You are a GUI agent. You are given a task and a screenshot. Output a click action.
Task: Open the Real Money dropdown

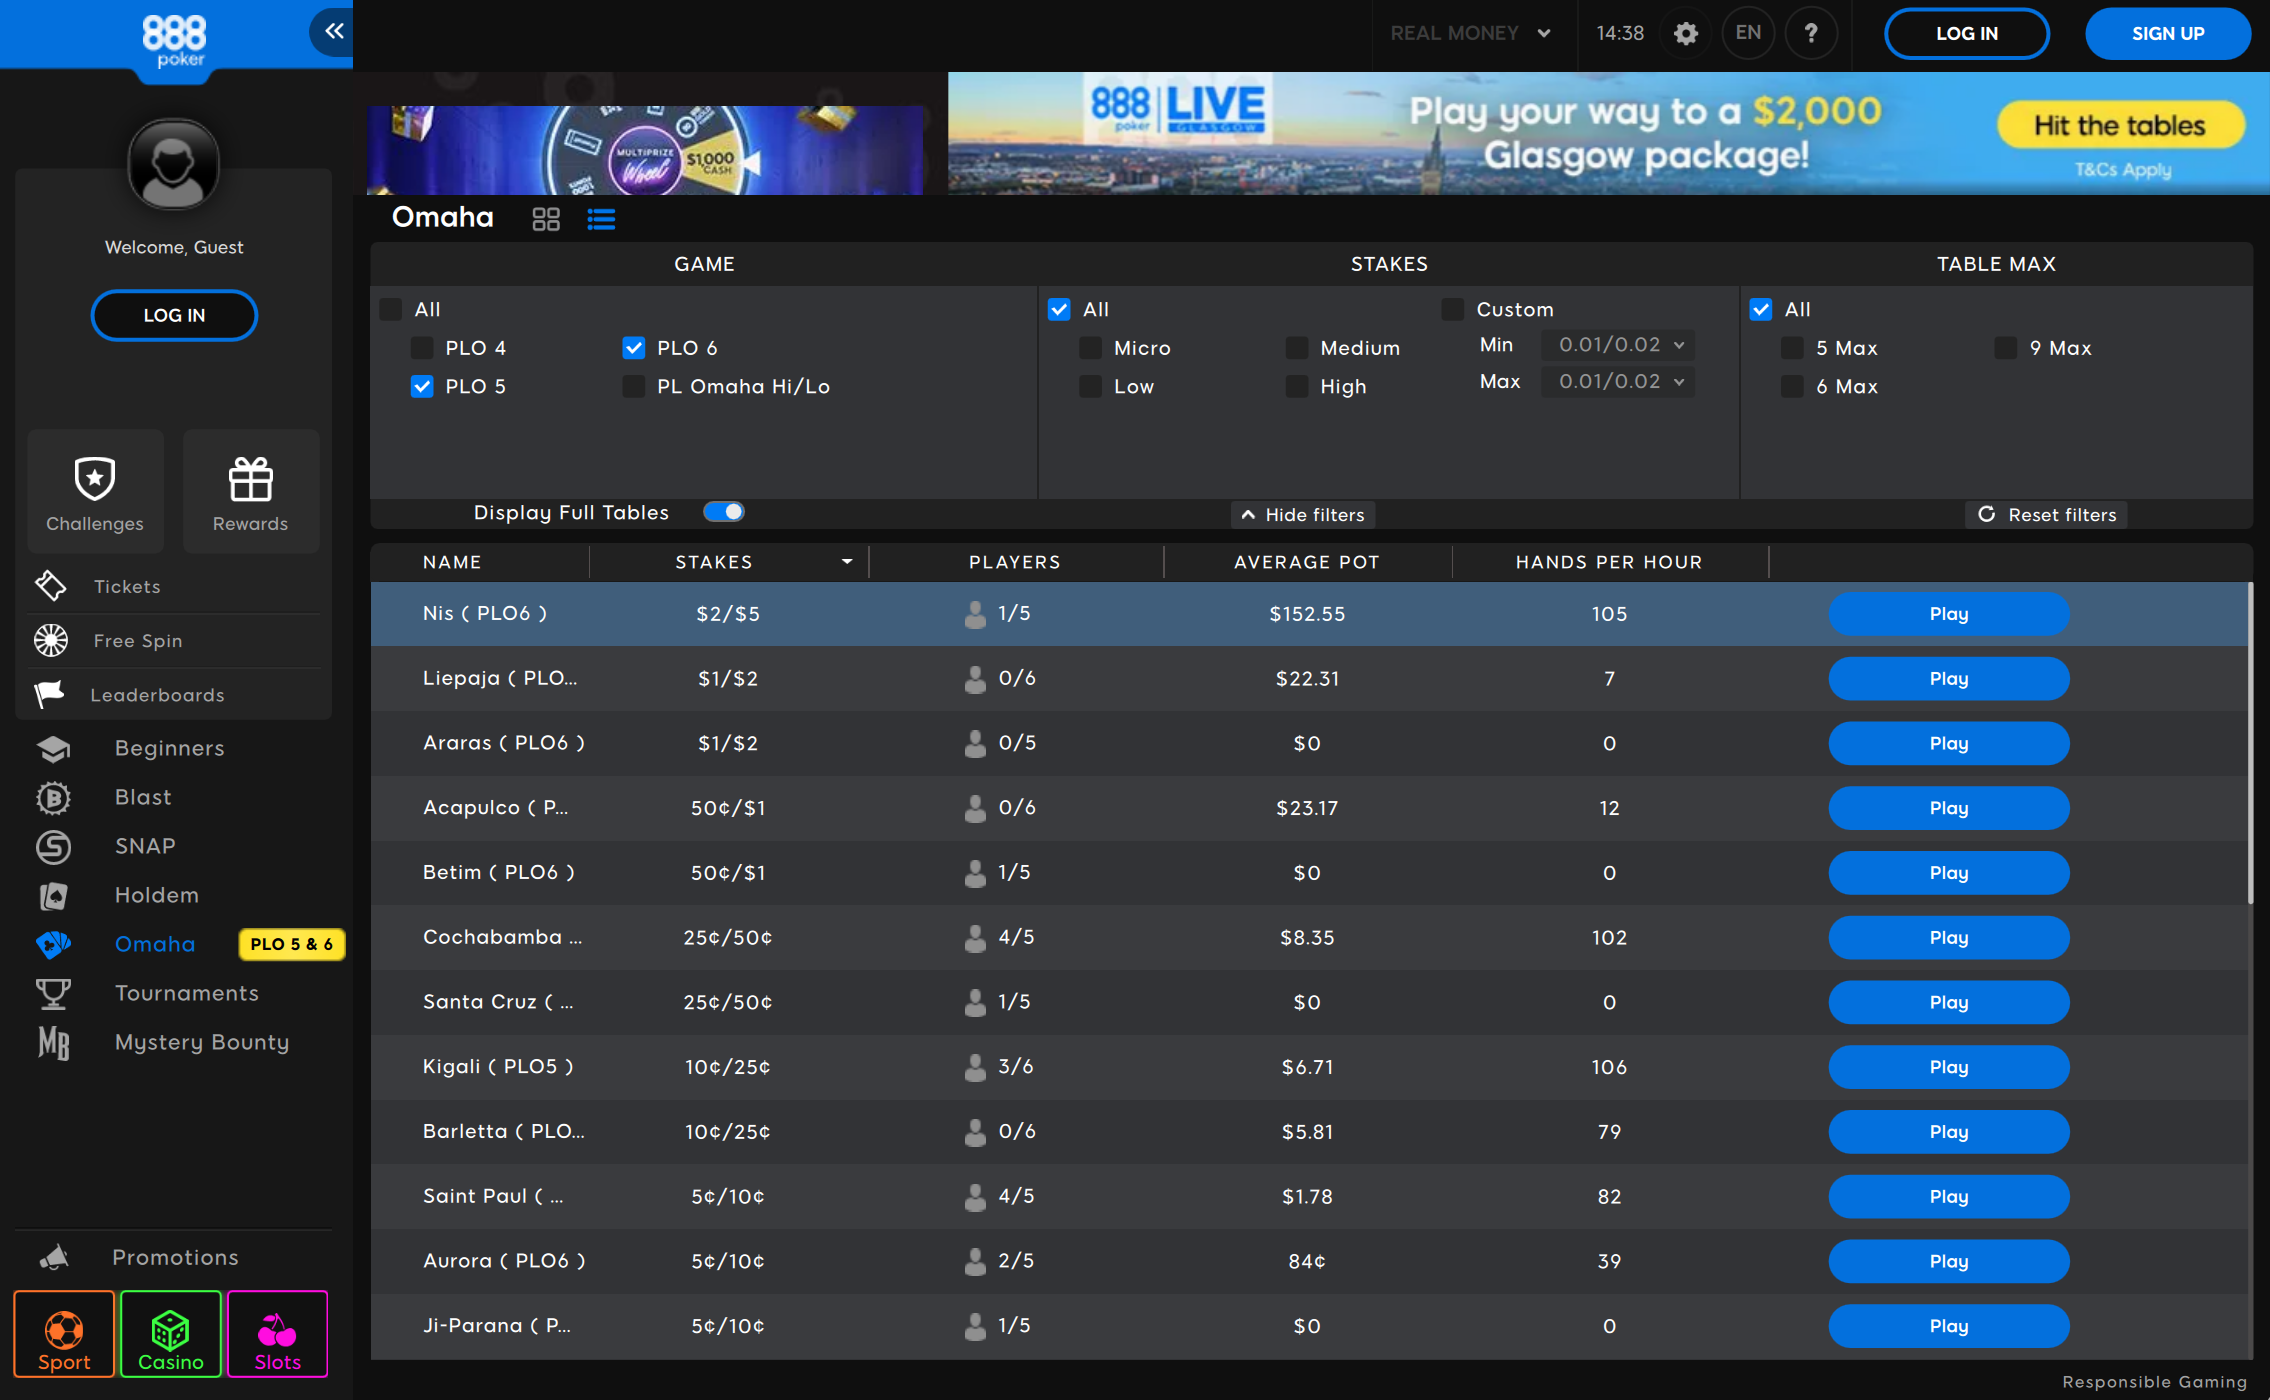1470,34
